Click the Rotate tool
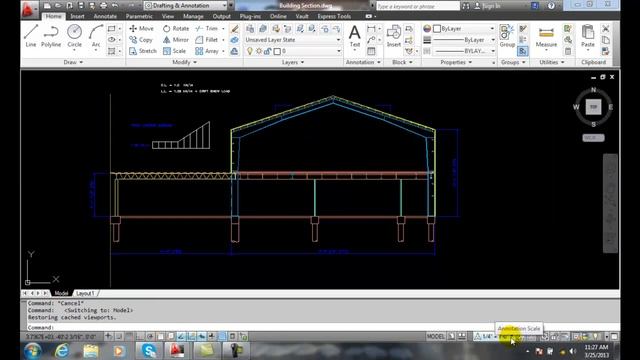640x360 pixels. click(x=176, y=29)
